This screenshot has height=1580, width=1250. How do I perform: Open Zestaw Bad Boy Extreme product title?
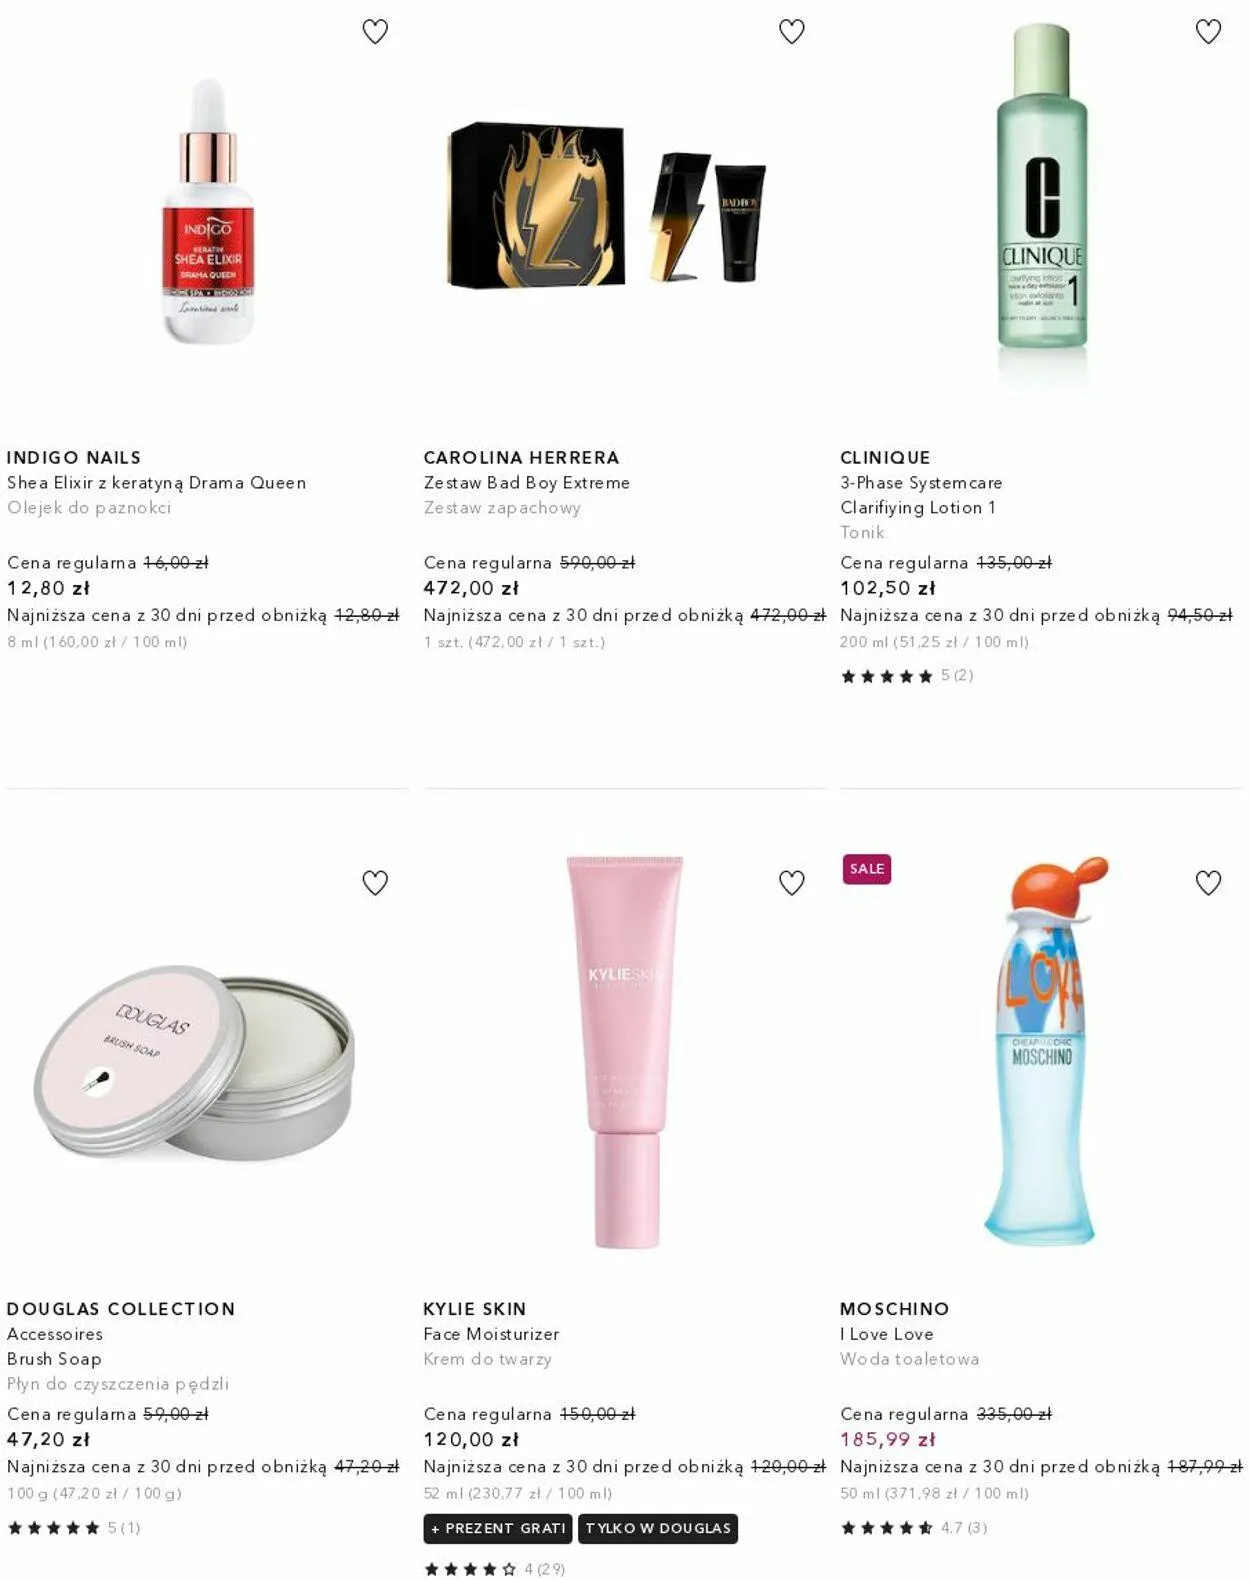(x=527, y=483)
